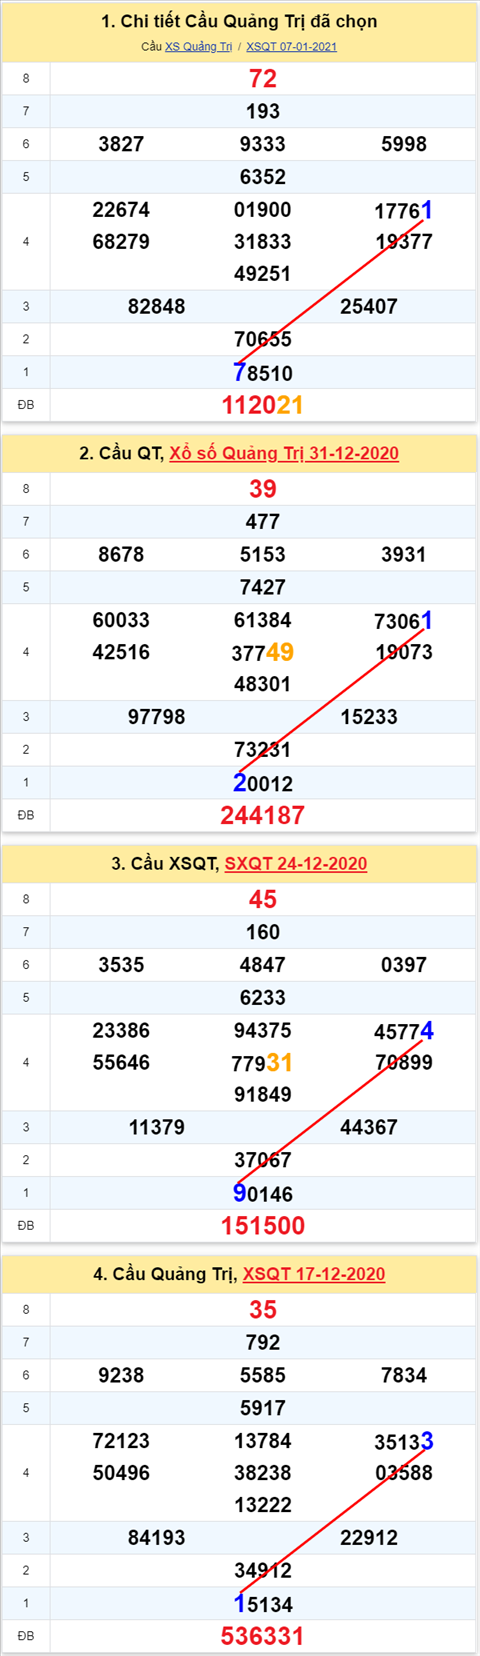This screenshot has width=480, height=1656.
Task: Click the number 31833
Action: tap(263, 241)
